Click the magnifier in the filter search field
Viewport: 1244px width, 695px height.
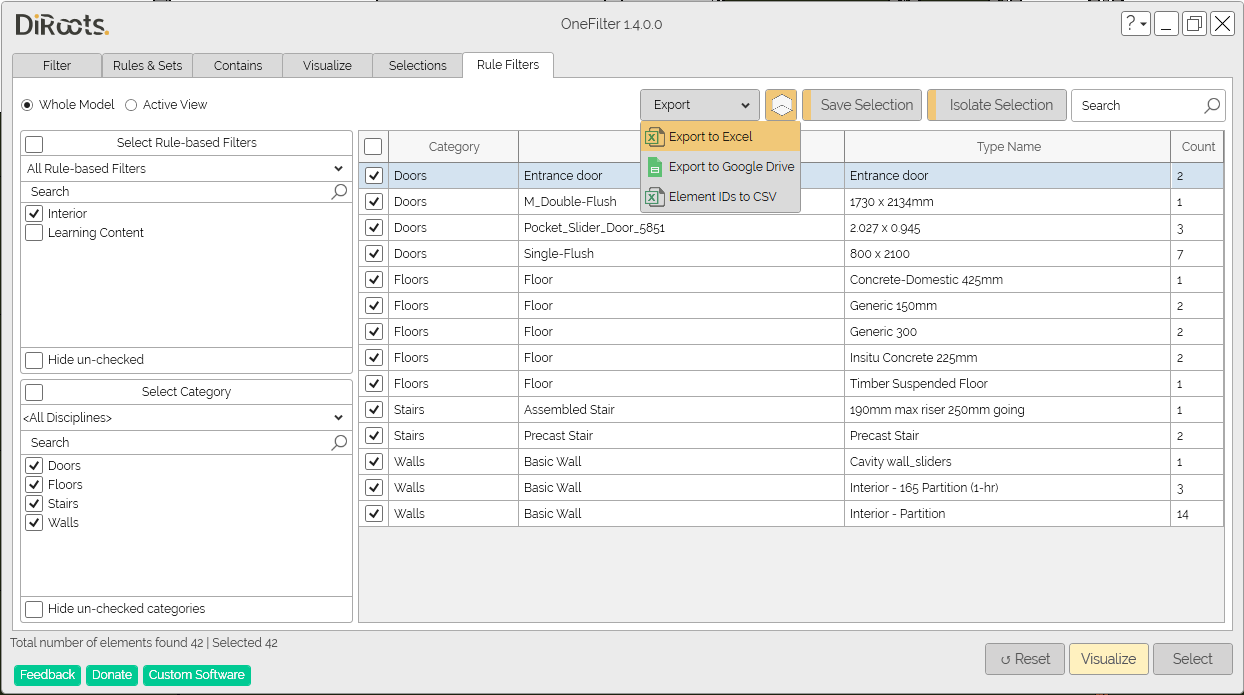click(x=340, y=191)
